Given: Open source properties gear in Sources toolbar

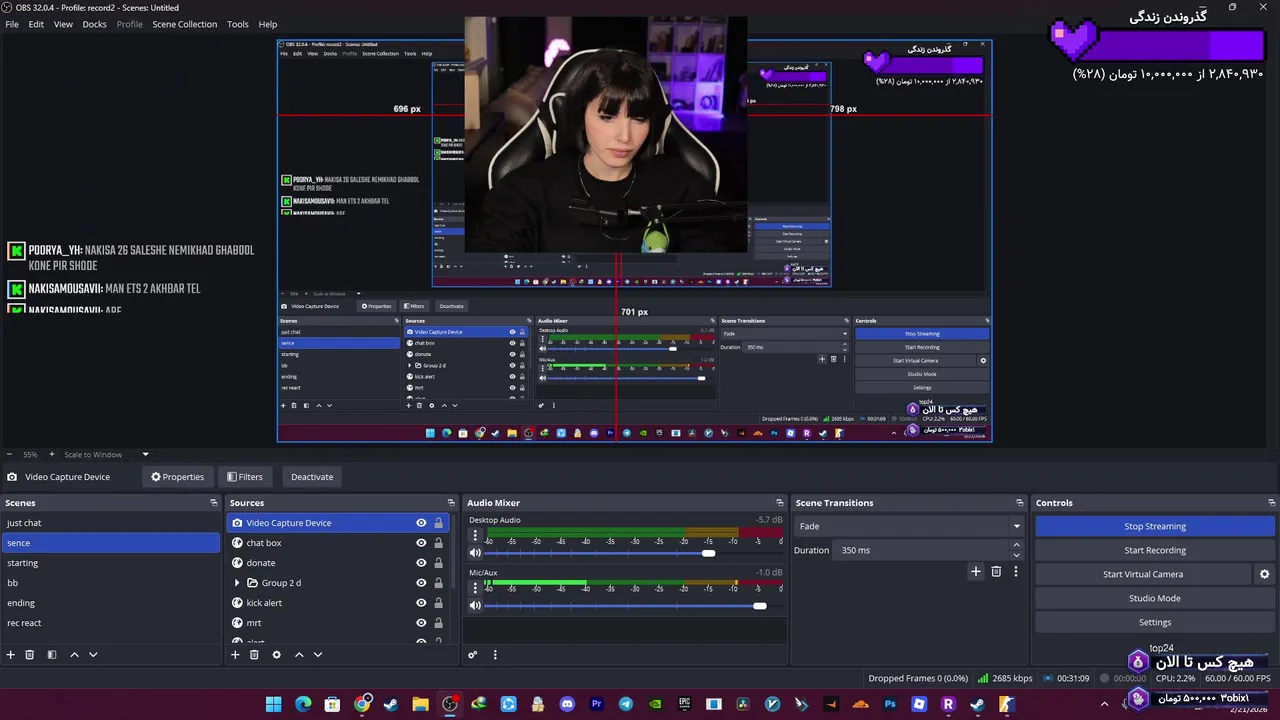Looking at the screenshot, I should (276, 655).
